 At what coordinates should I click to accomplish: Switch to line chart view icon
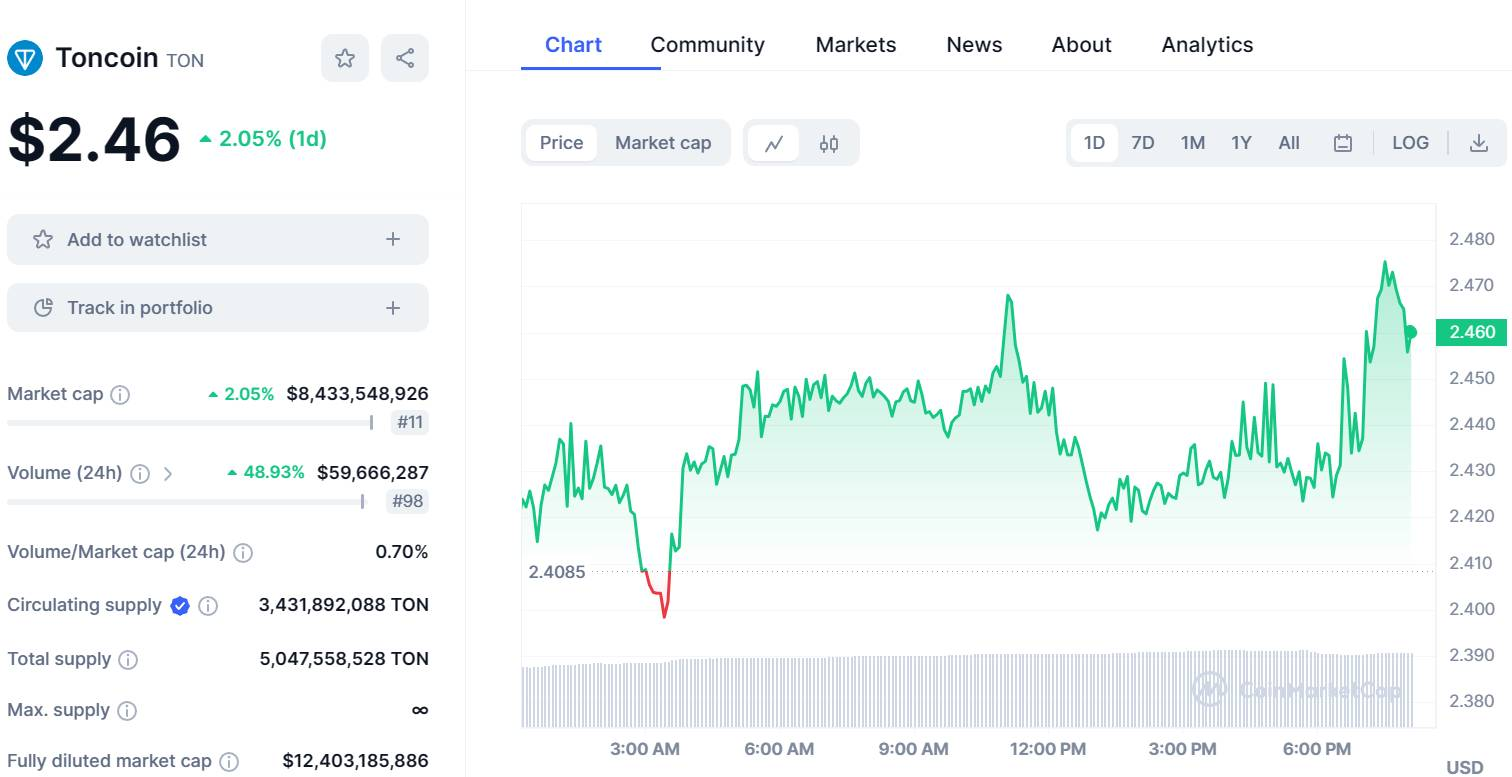(x=773, y=143)
